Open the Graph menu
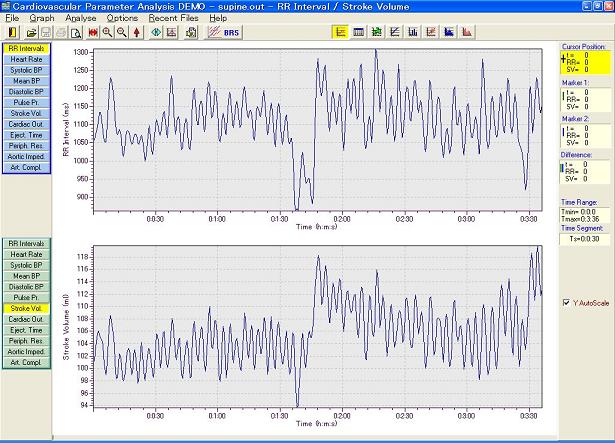This screenshot has height=443, width=615. (42, 18)
